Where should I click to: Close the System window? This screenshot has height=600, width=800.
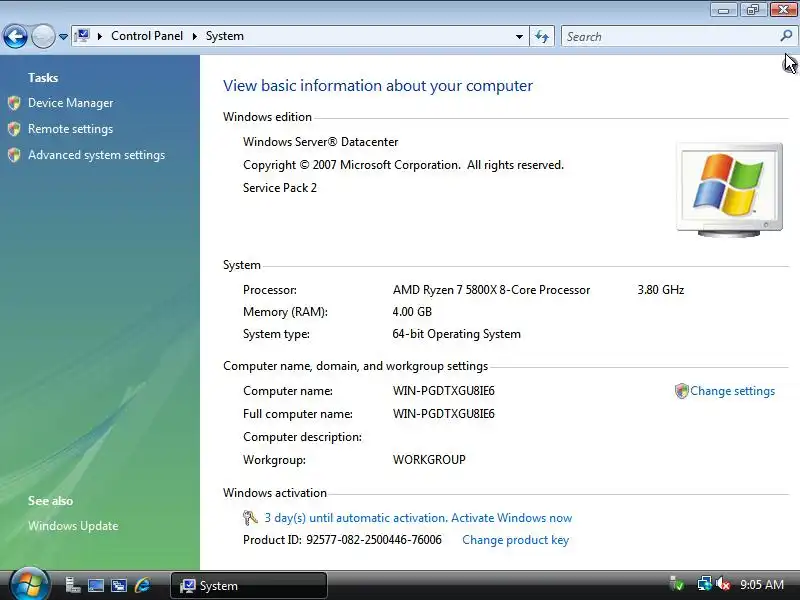point(783,10)
